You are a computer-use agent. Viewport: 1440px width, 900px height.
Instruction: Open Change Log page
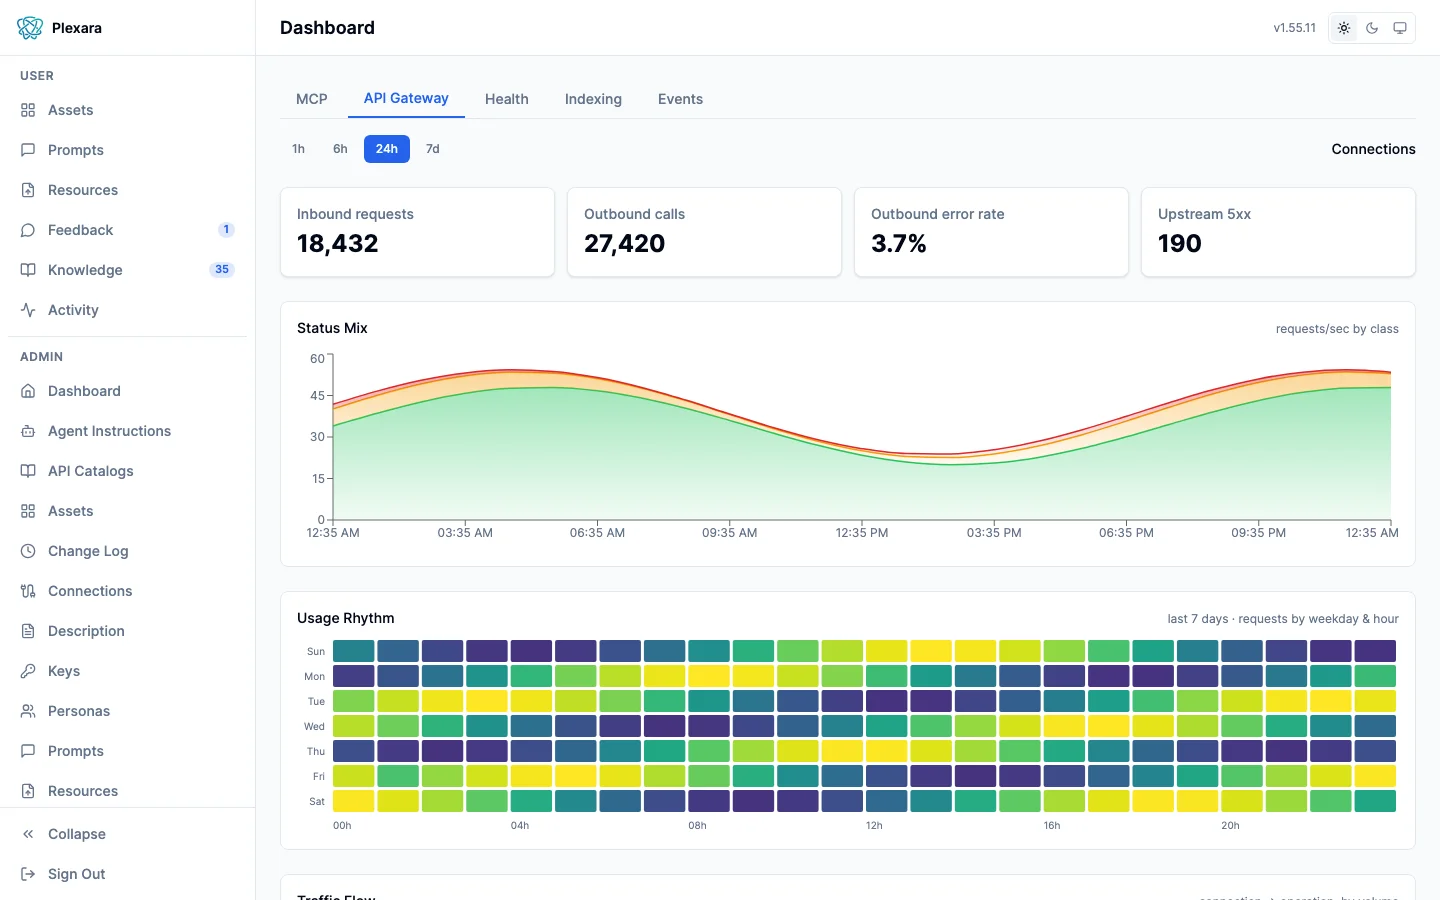(x=127, y=551)
